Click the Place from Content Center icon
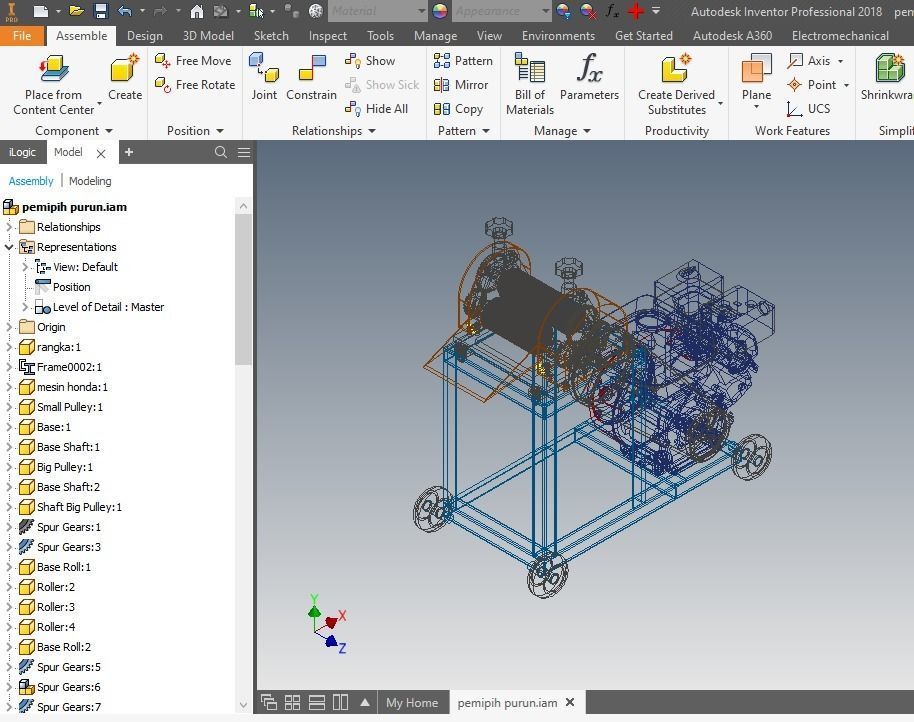The image size is (914, 722). [54, 68]
